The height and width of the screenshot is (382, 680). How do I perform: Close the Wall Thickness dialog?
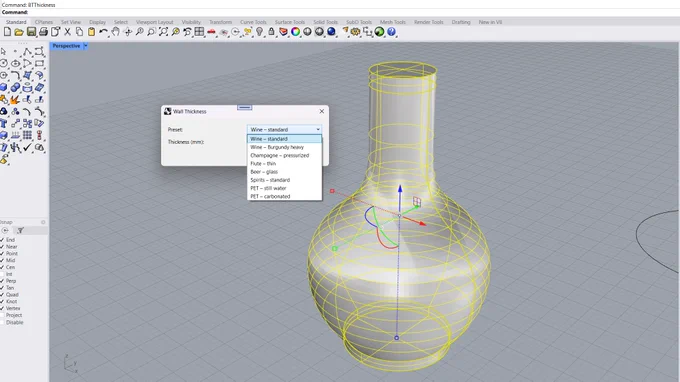tap(321, 111)
